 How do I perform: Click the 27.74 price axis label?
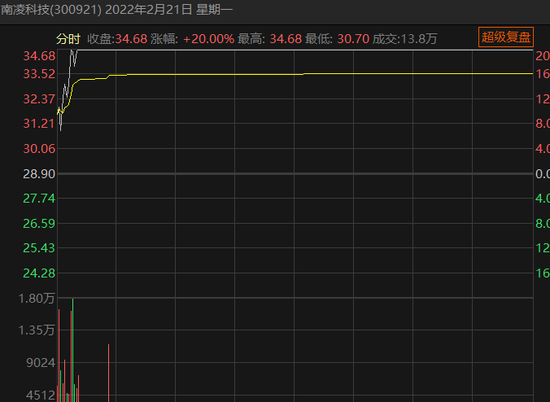(39, 199)
